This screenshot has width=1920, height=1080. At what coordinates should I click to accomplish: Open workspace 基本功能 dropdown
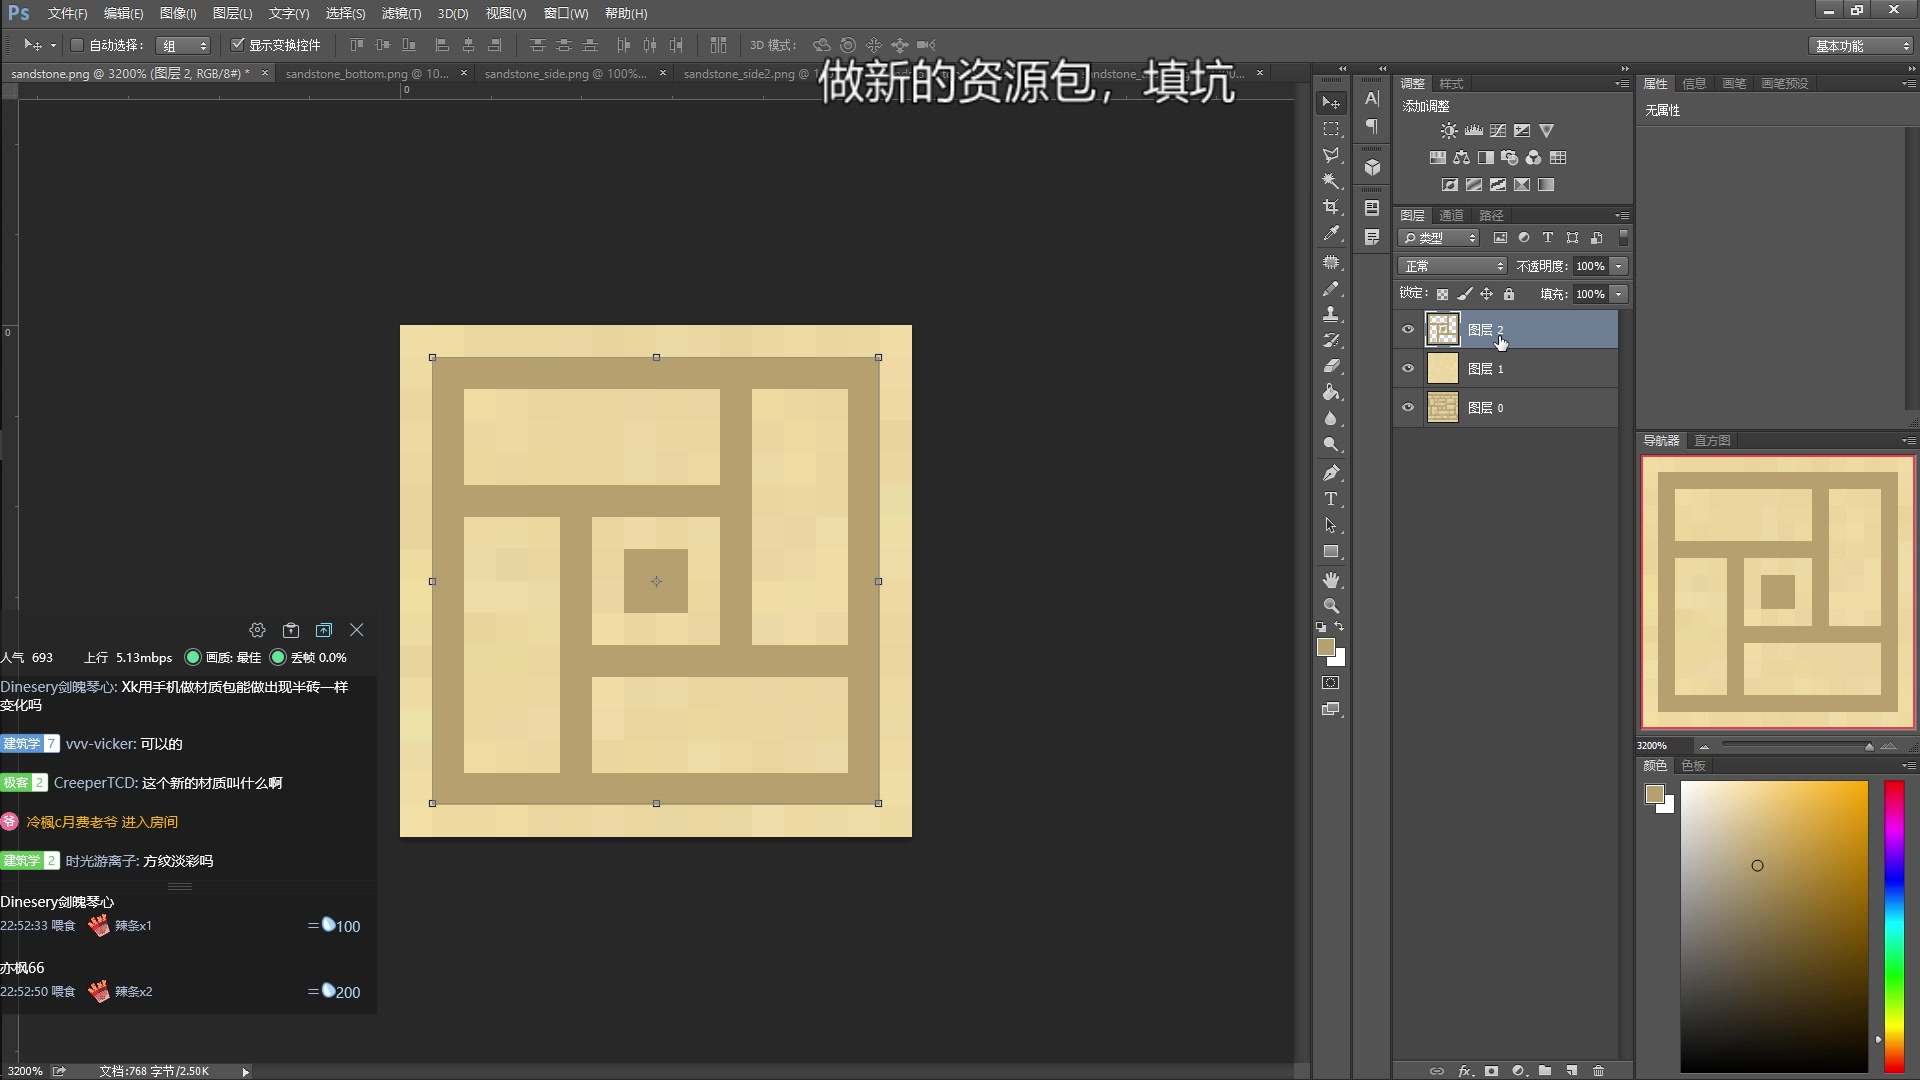[1862, 46]
